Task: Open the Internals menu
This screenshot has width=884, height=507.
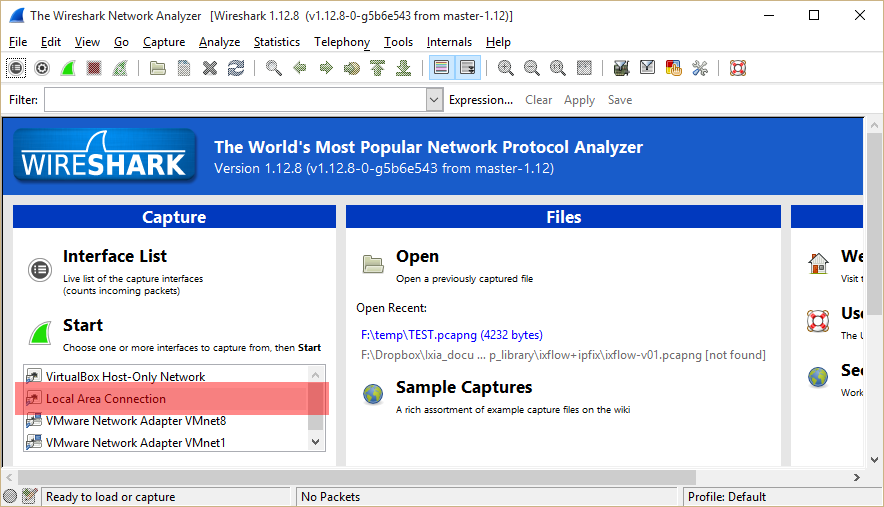Action: (x=449, y=42)
